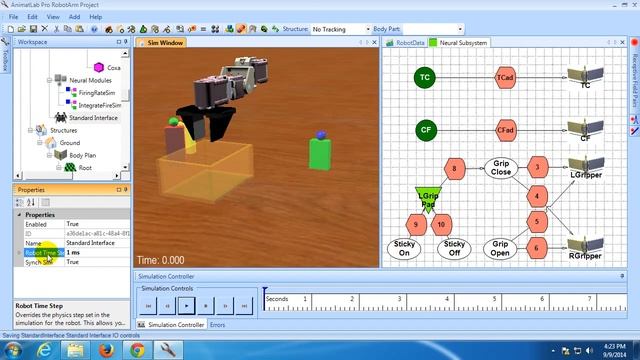This screenshot has width=640, height=360.
Task: Select the CFad hexagon adapter node
Action: pos(505,130)
